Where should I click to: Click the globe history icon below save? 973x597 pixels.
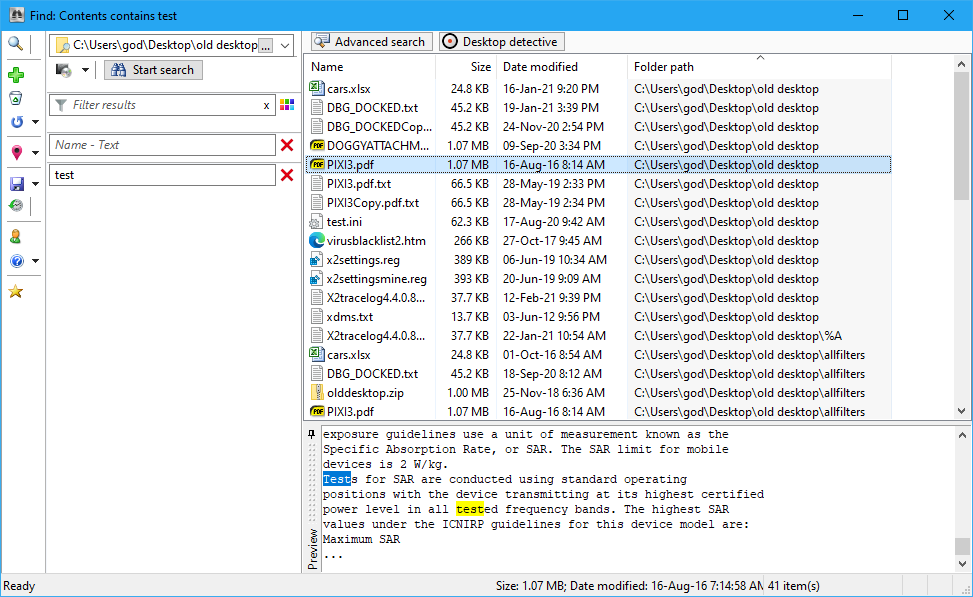(x=16, y=205)
